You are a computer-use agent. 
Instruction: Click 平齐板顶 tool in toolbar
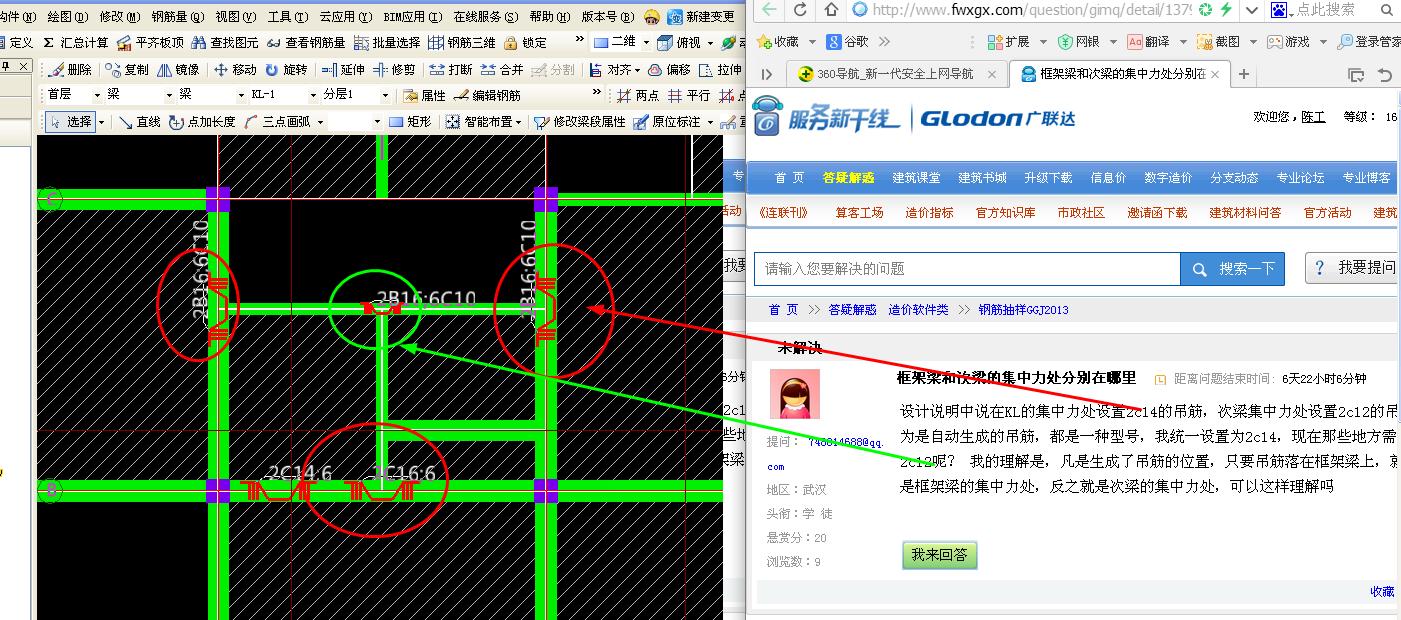pos(151,43)
